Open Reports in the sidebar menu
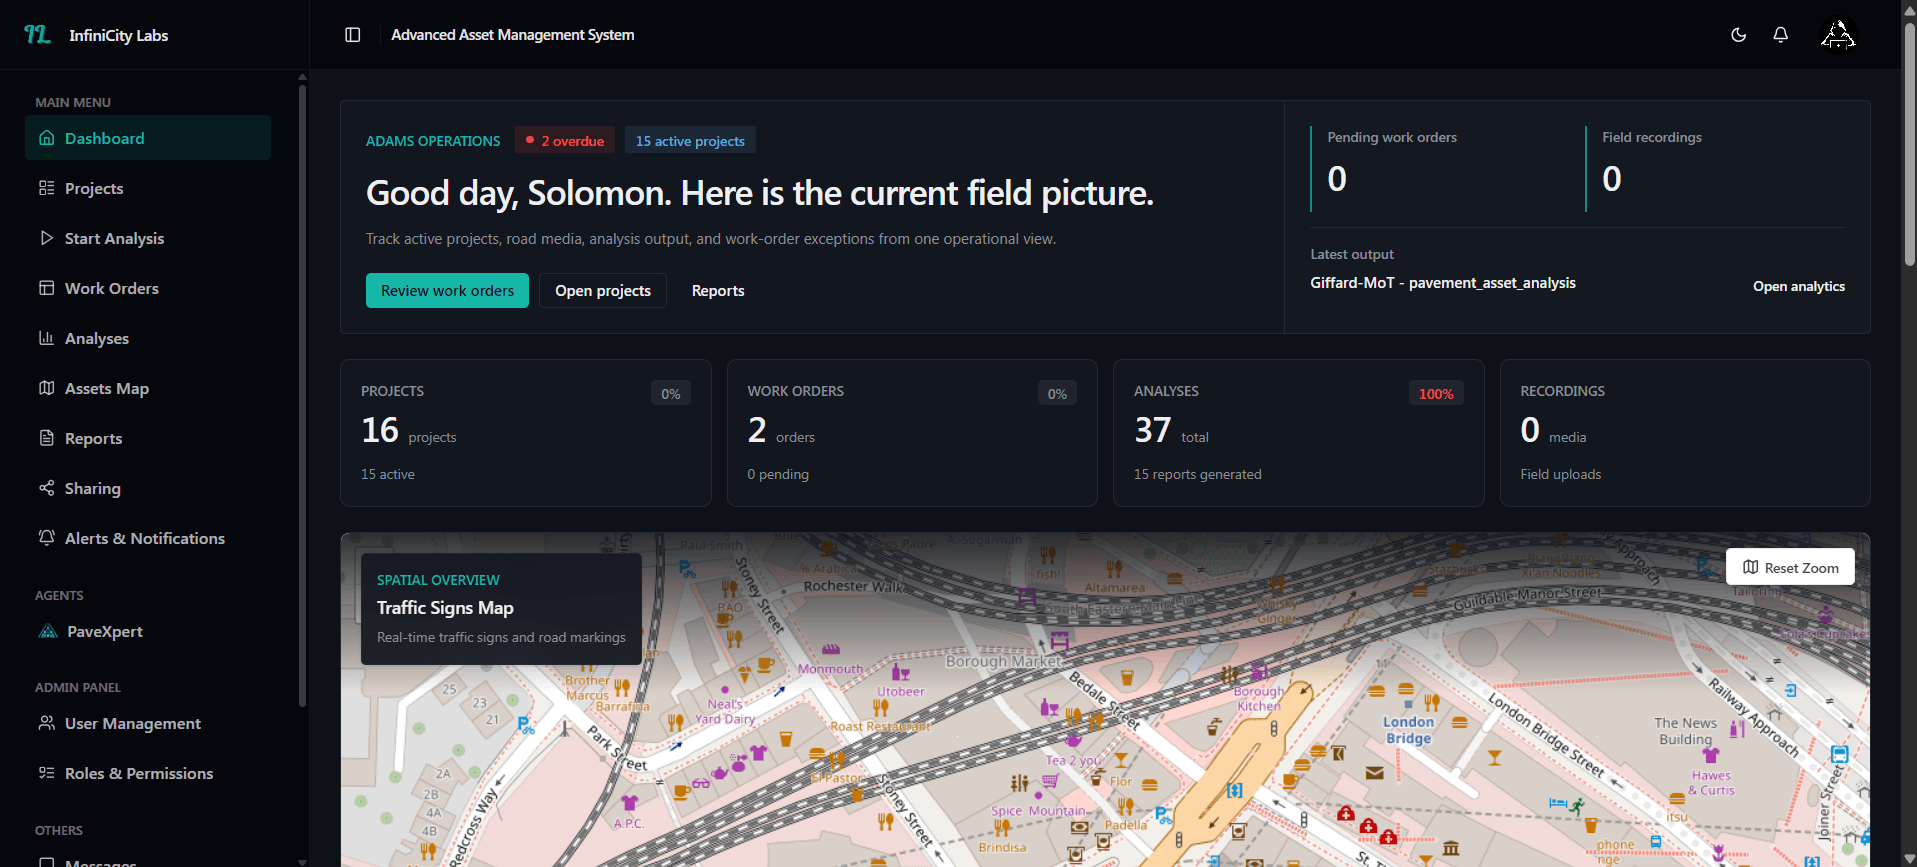The image size is (1917, 867). click(148, 438)
